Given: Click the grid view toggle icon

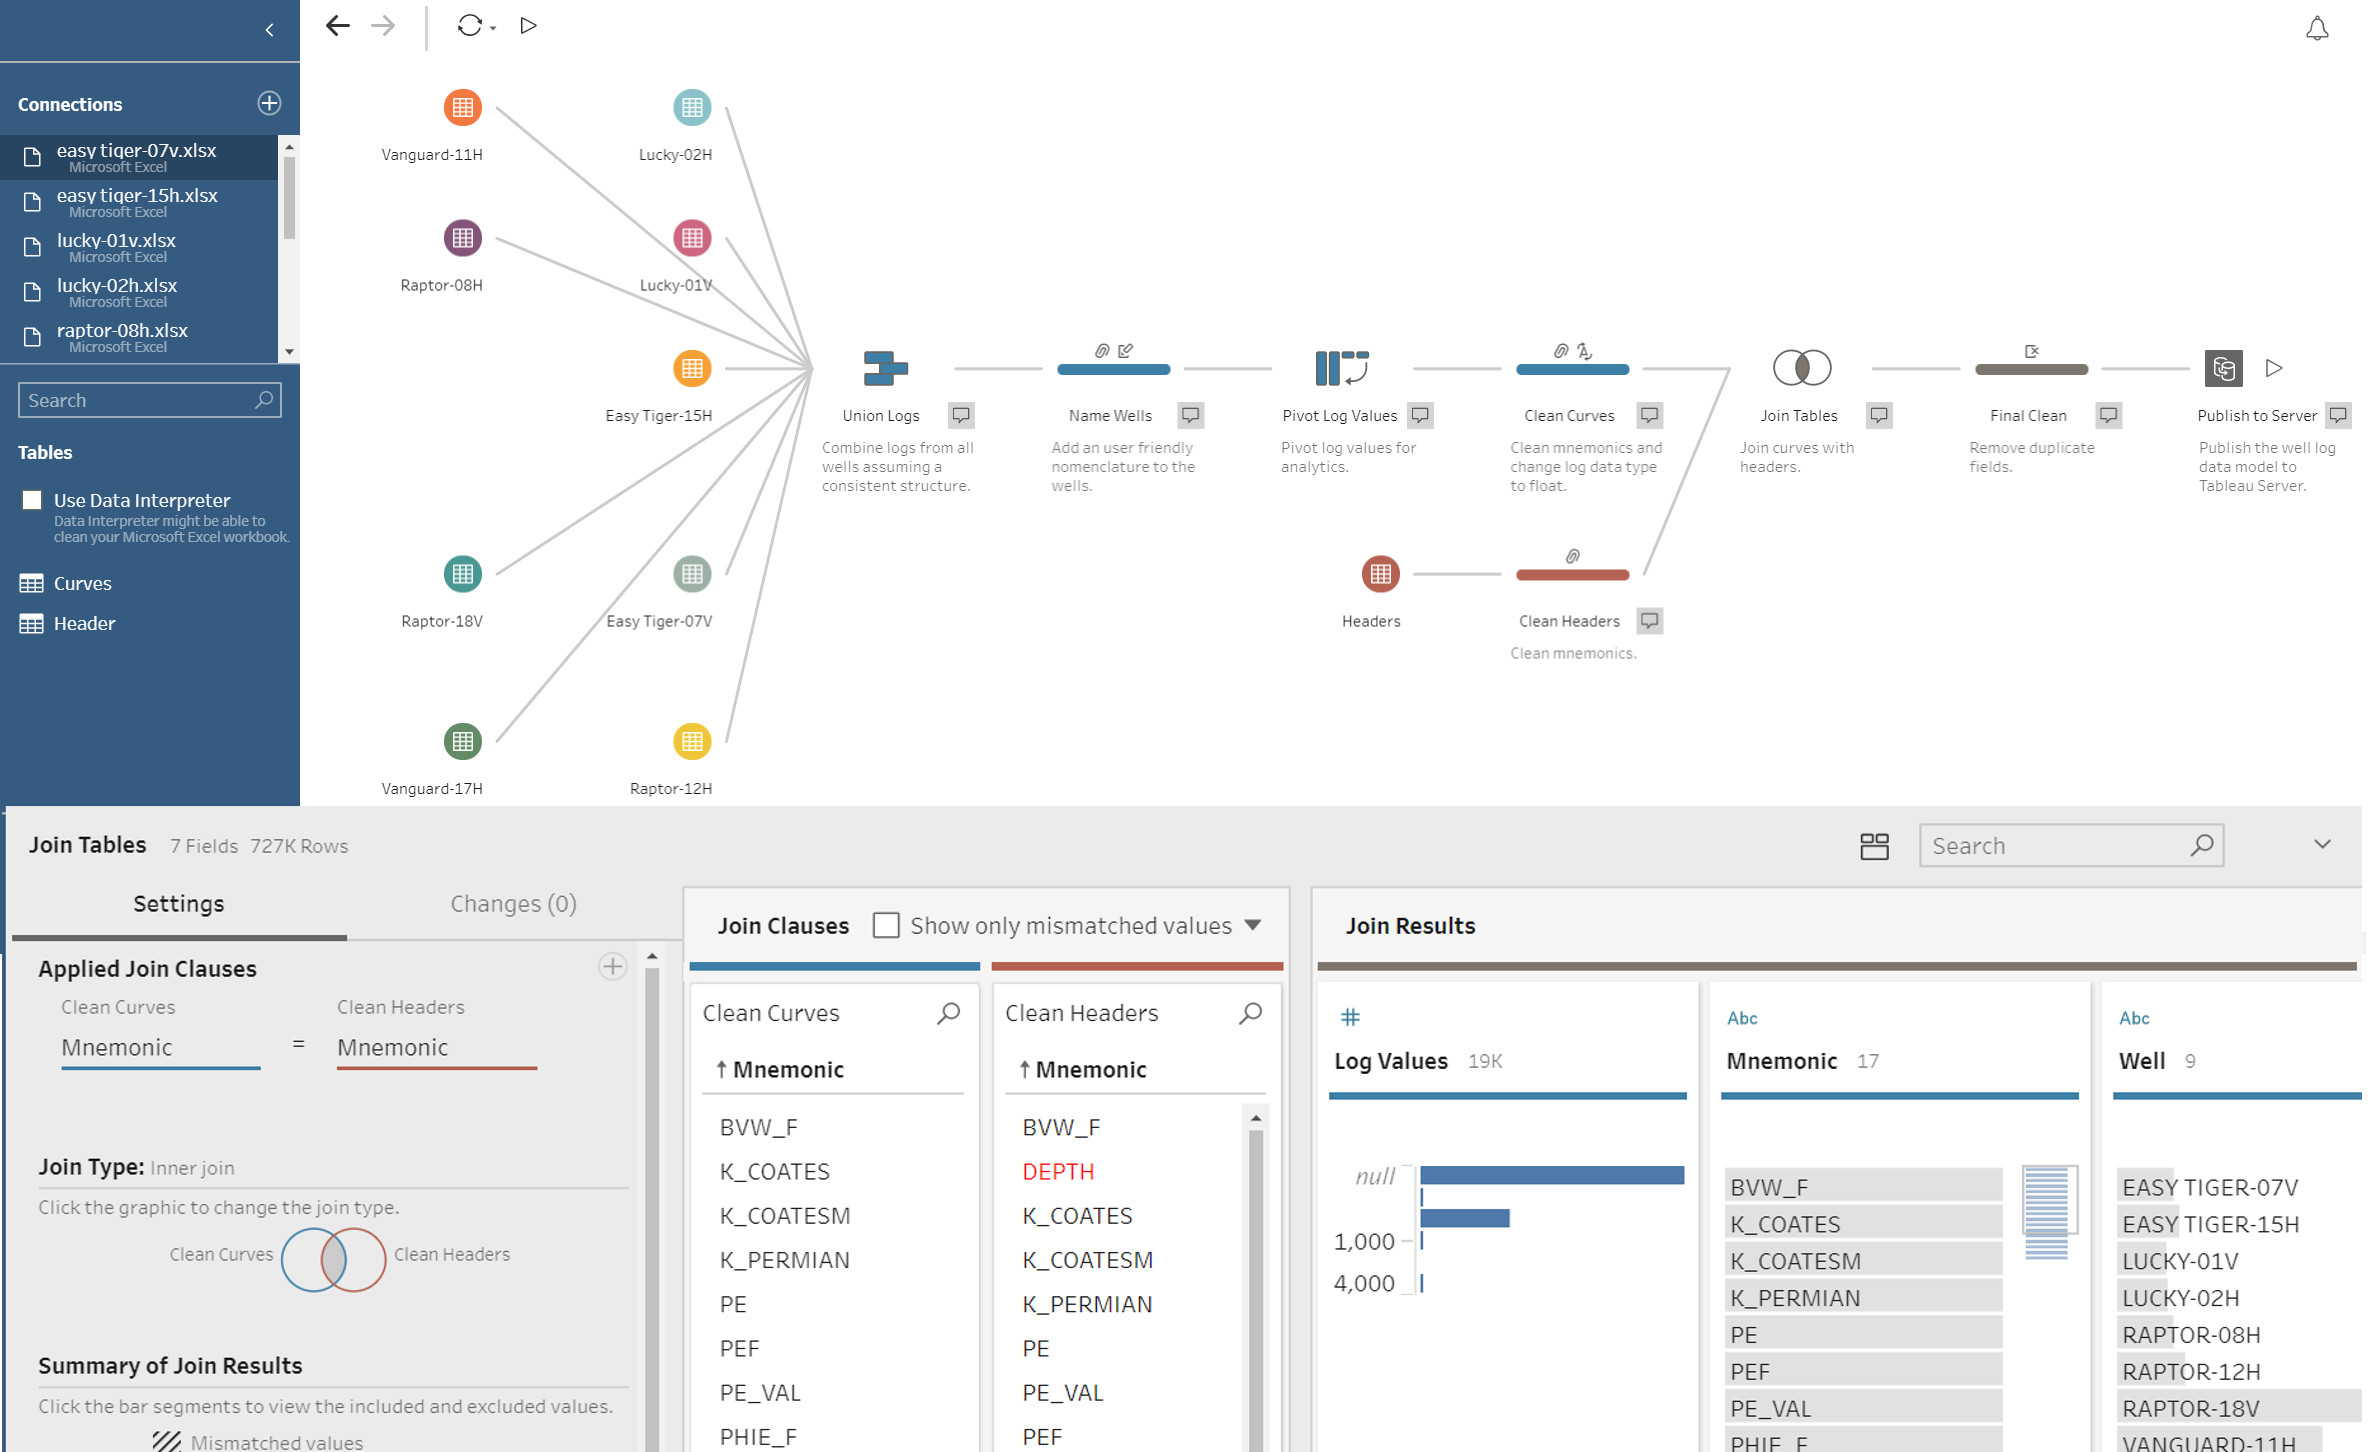Looking at the screenshot, I should point(1874,844).
